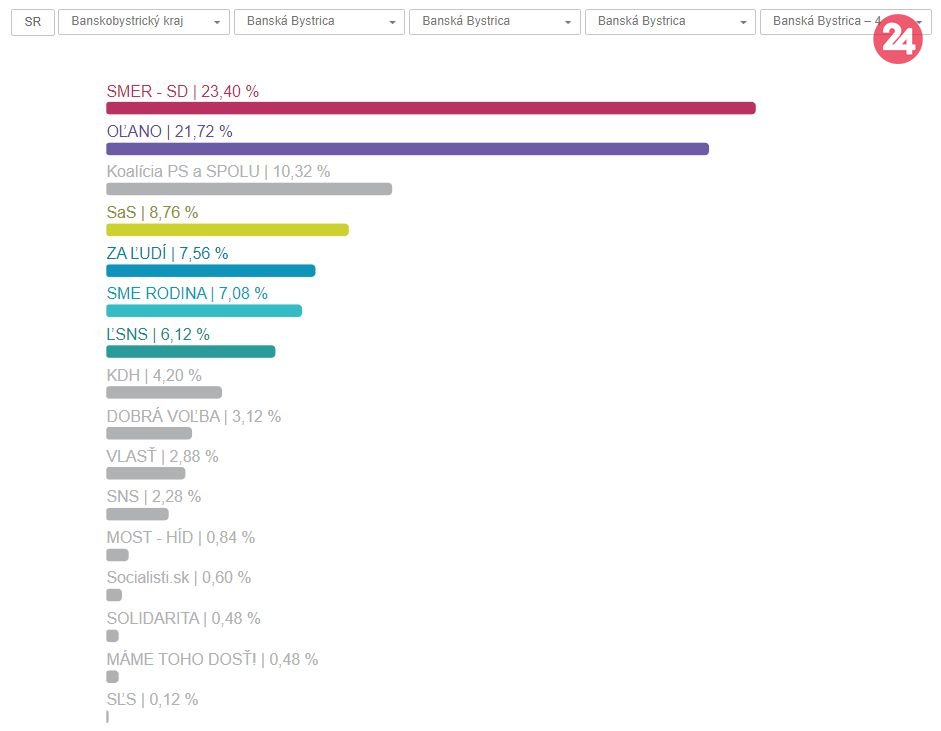
Task: Click the gray VLASŤ result bar
Action: coord(145,474)
